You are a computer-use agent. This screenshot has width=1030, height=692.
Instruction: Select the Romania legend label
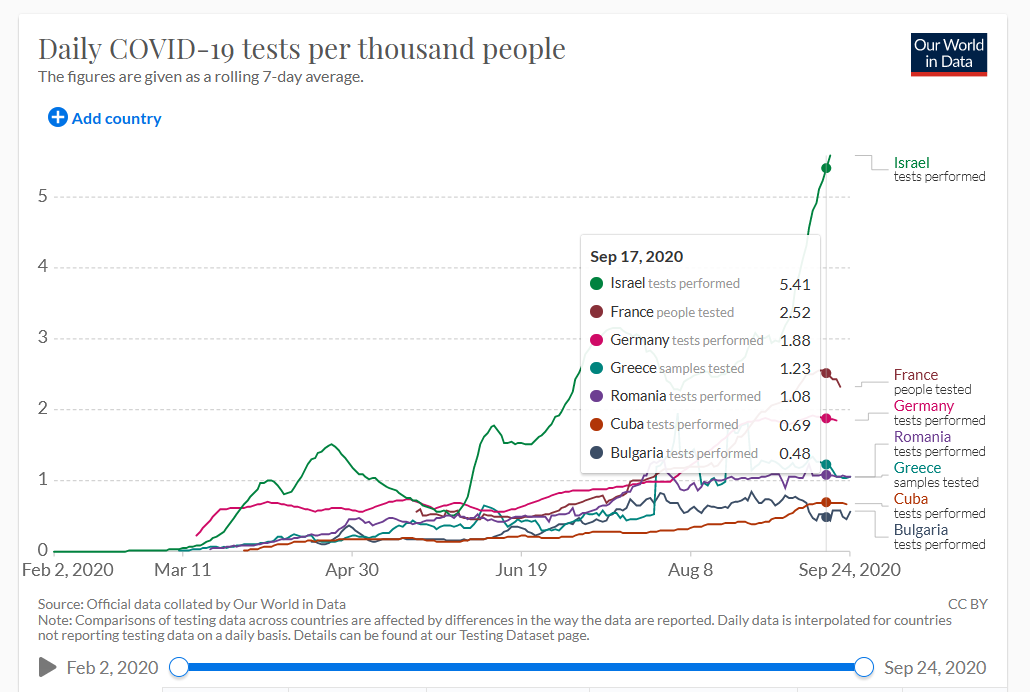coord(922,437)
